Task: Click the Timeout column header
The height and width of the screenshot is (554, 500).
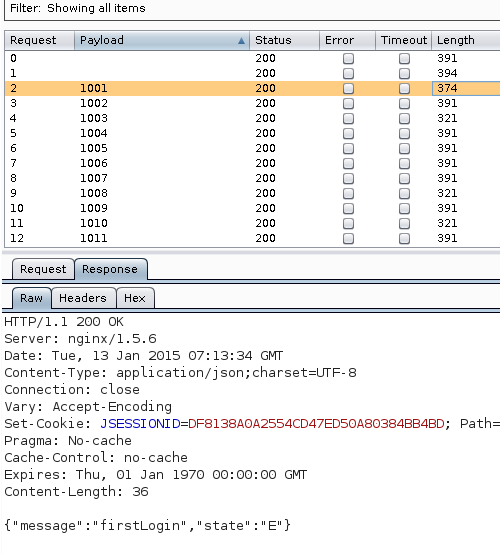Action: tap(403, 40)
